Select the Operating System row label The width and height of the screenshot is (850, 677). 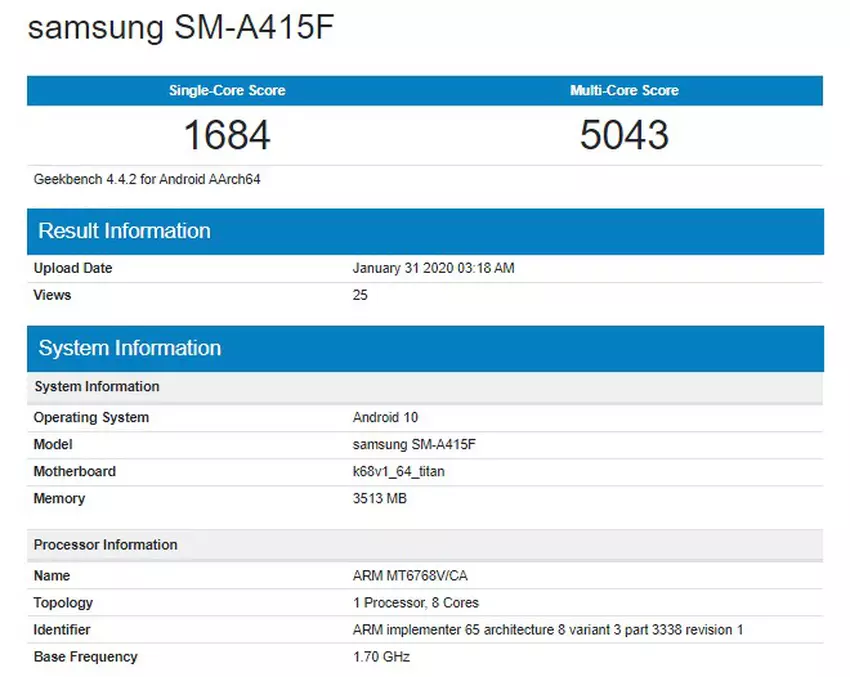click(x=91, y=417)
